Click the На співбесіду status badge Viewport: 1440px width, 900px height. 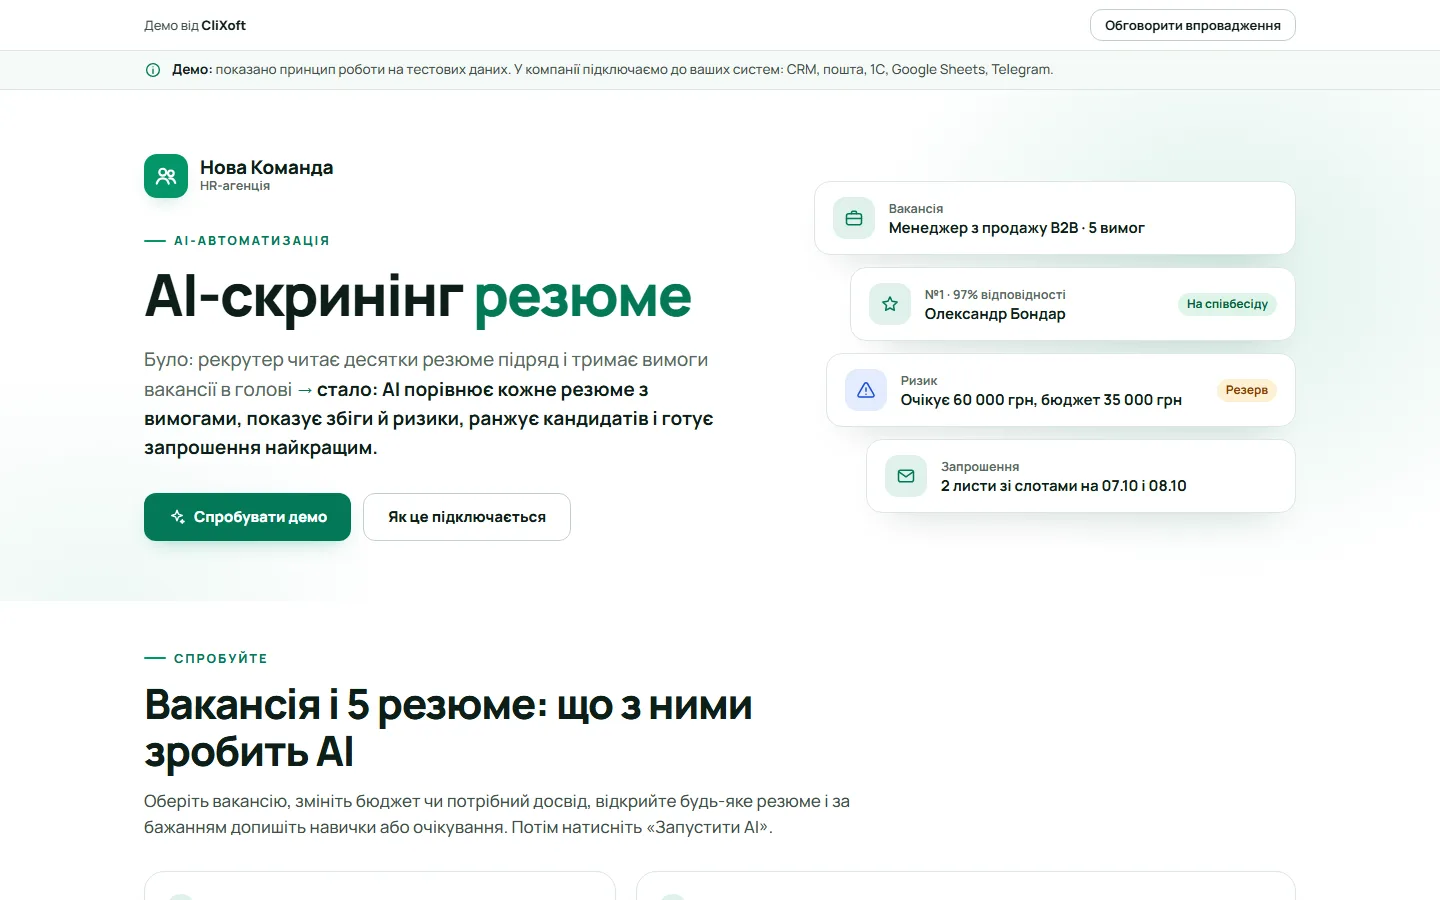1227,304
